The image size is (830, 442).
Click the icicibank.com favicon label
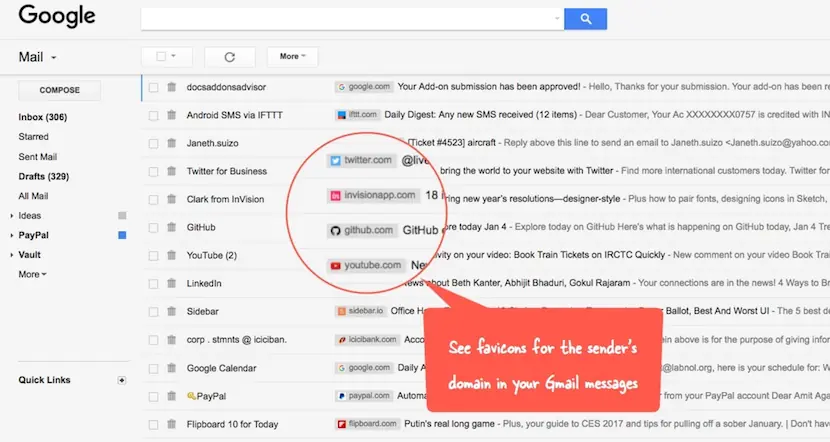click(x=367, y=339)
